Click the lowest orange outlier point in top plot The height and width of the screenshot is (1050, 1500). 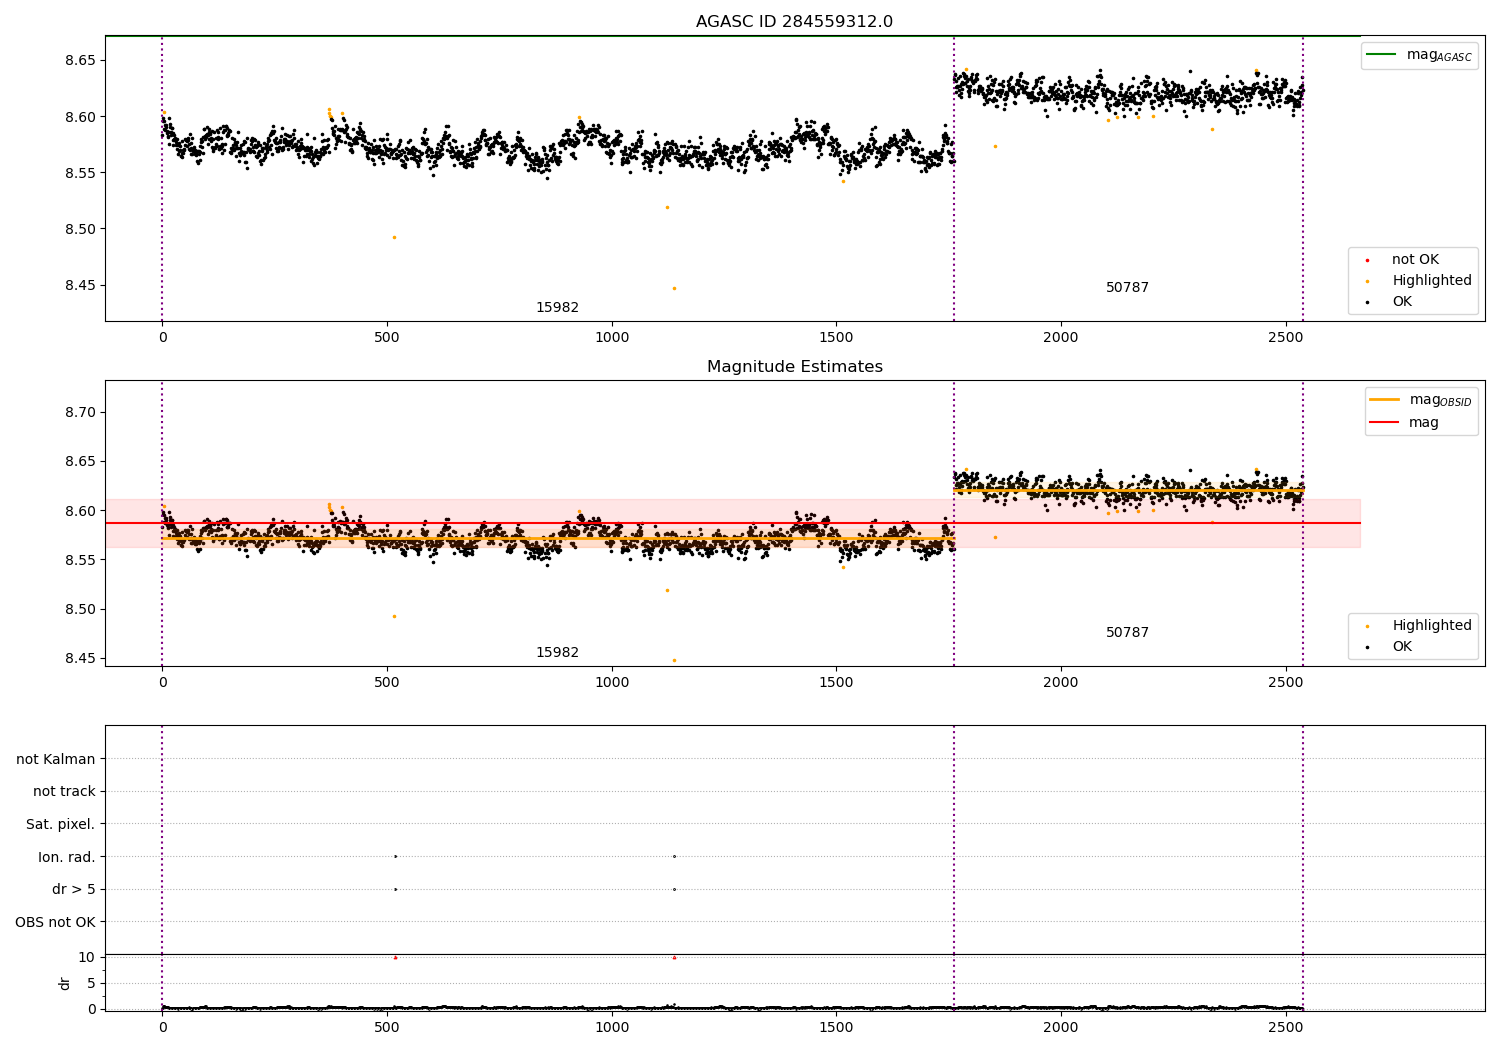[674, 288]
